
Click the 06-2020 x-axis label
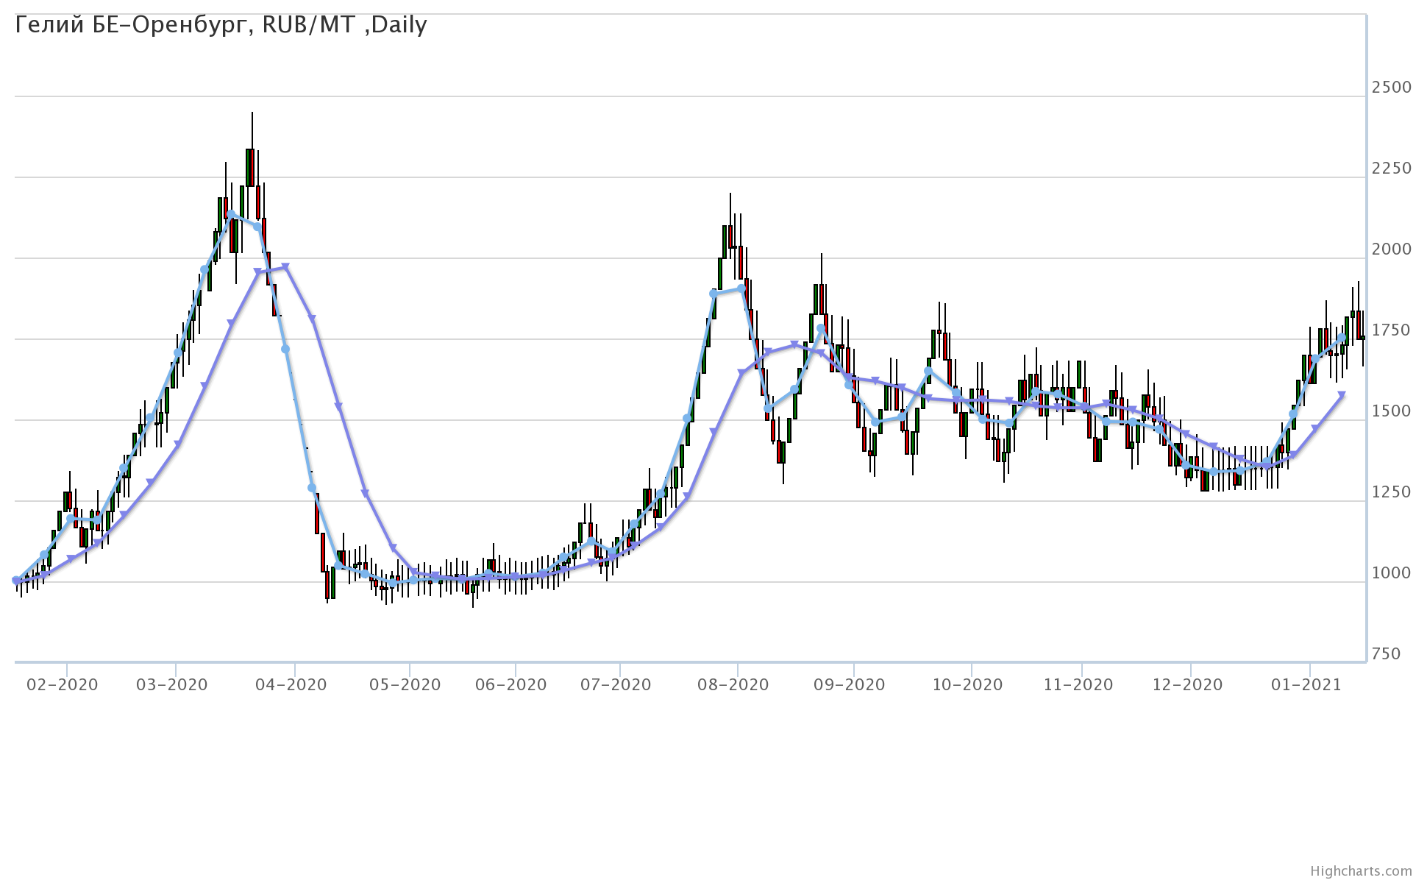tap(511, 685)
